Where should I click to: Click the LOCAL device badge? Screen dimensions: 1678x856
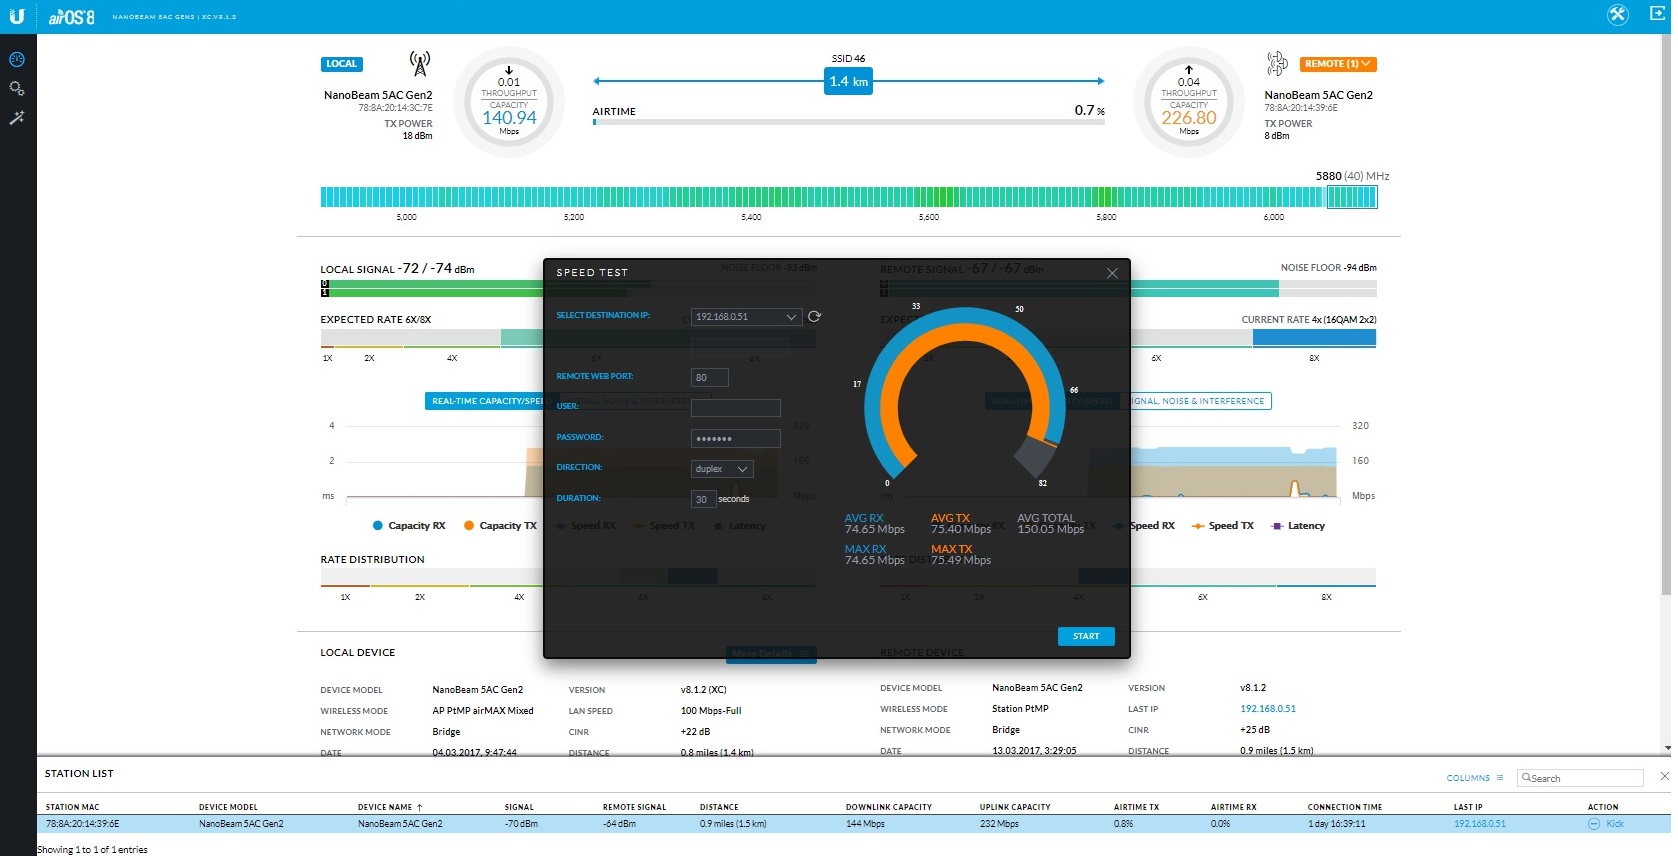(342, 64)
